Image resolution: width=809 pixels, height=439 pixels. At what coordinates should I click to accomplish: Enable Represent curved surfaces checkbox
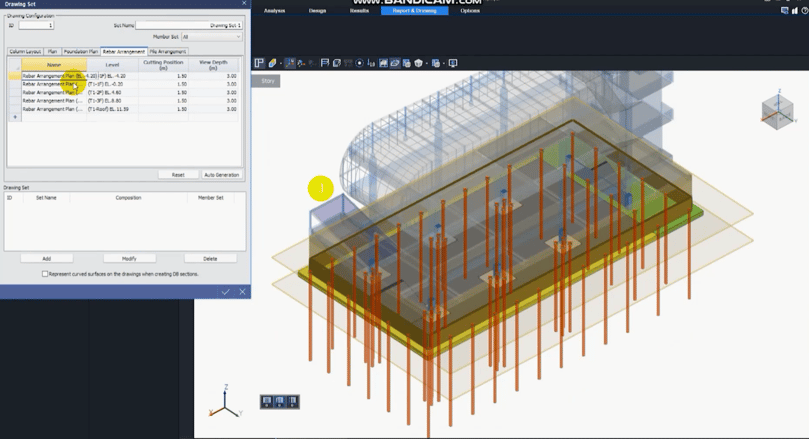[x=45, y=273]
